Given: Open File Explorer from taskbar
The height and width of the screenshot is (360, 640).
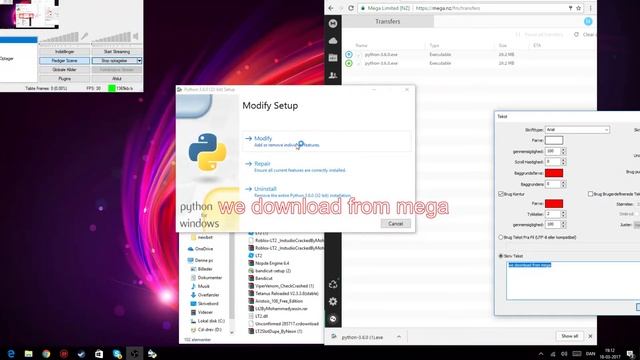Looking at the screenshot, I should tap(29, 353).
